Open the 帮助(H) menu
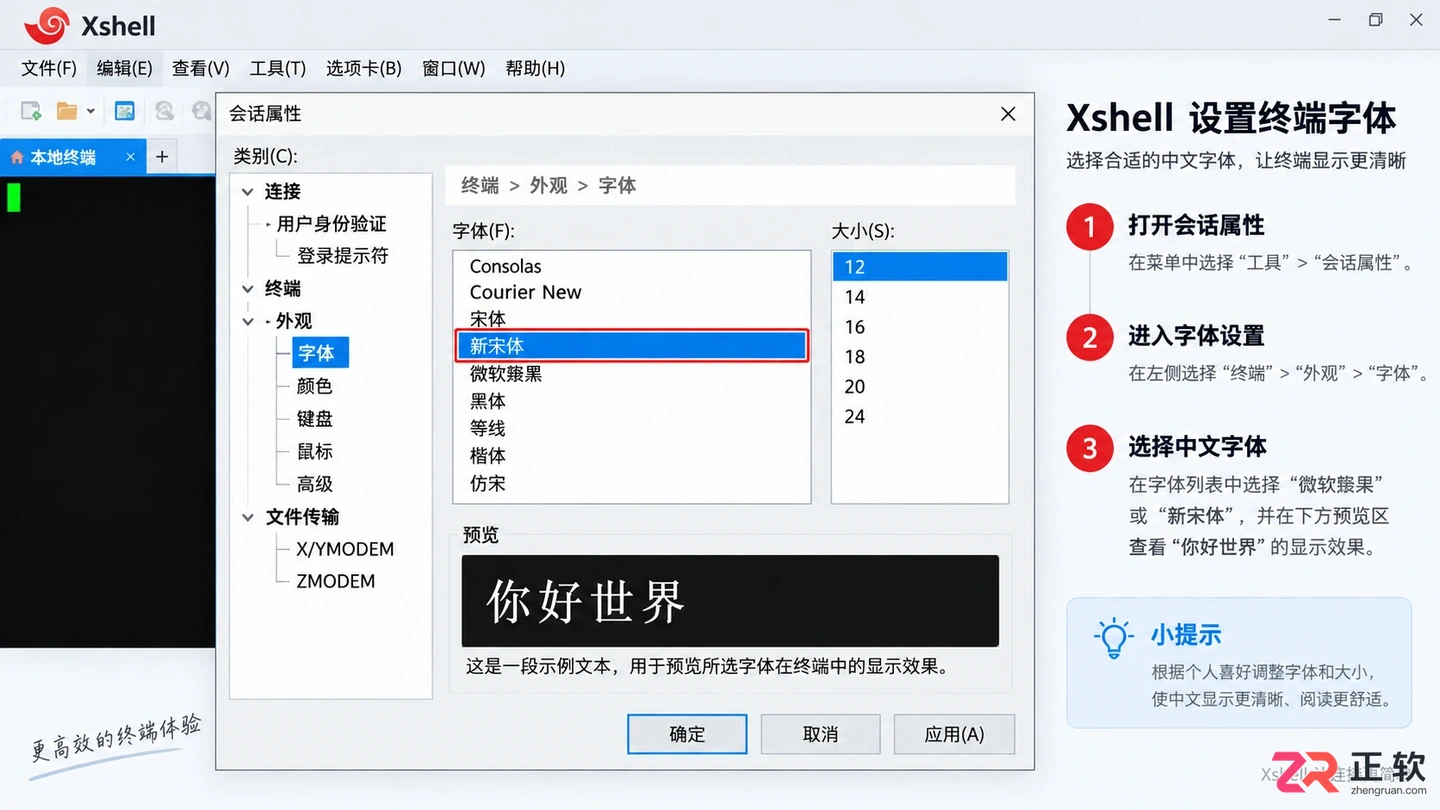This screenshot has height=810, width=1440. [x=535, y=68]
